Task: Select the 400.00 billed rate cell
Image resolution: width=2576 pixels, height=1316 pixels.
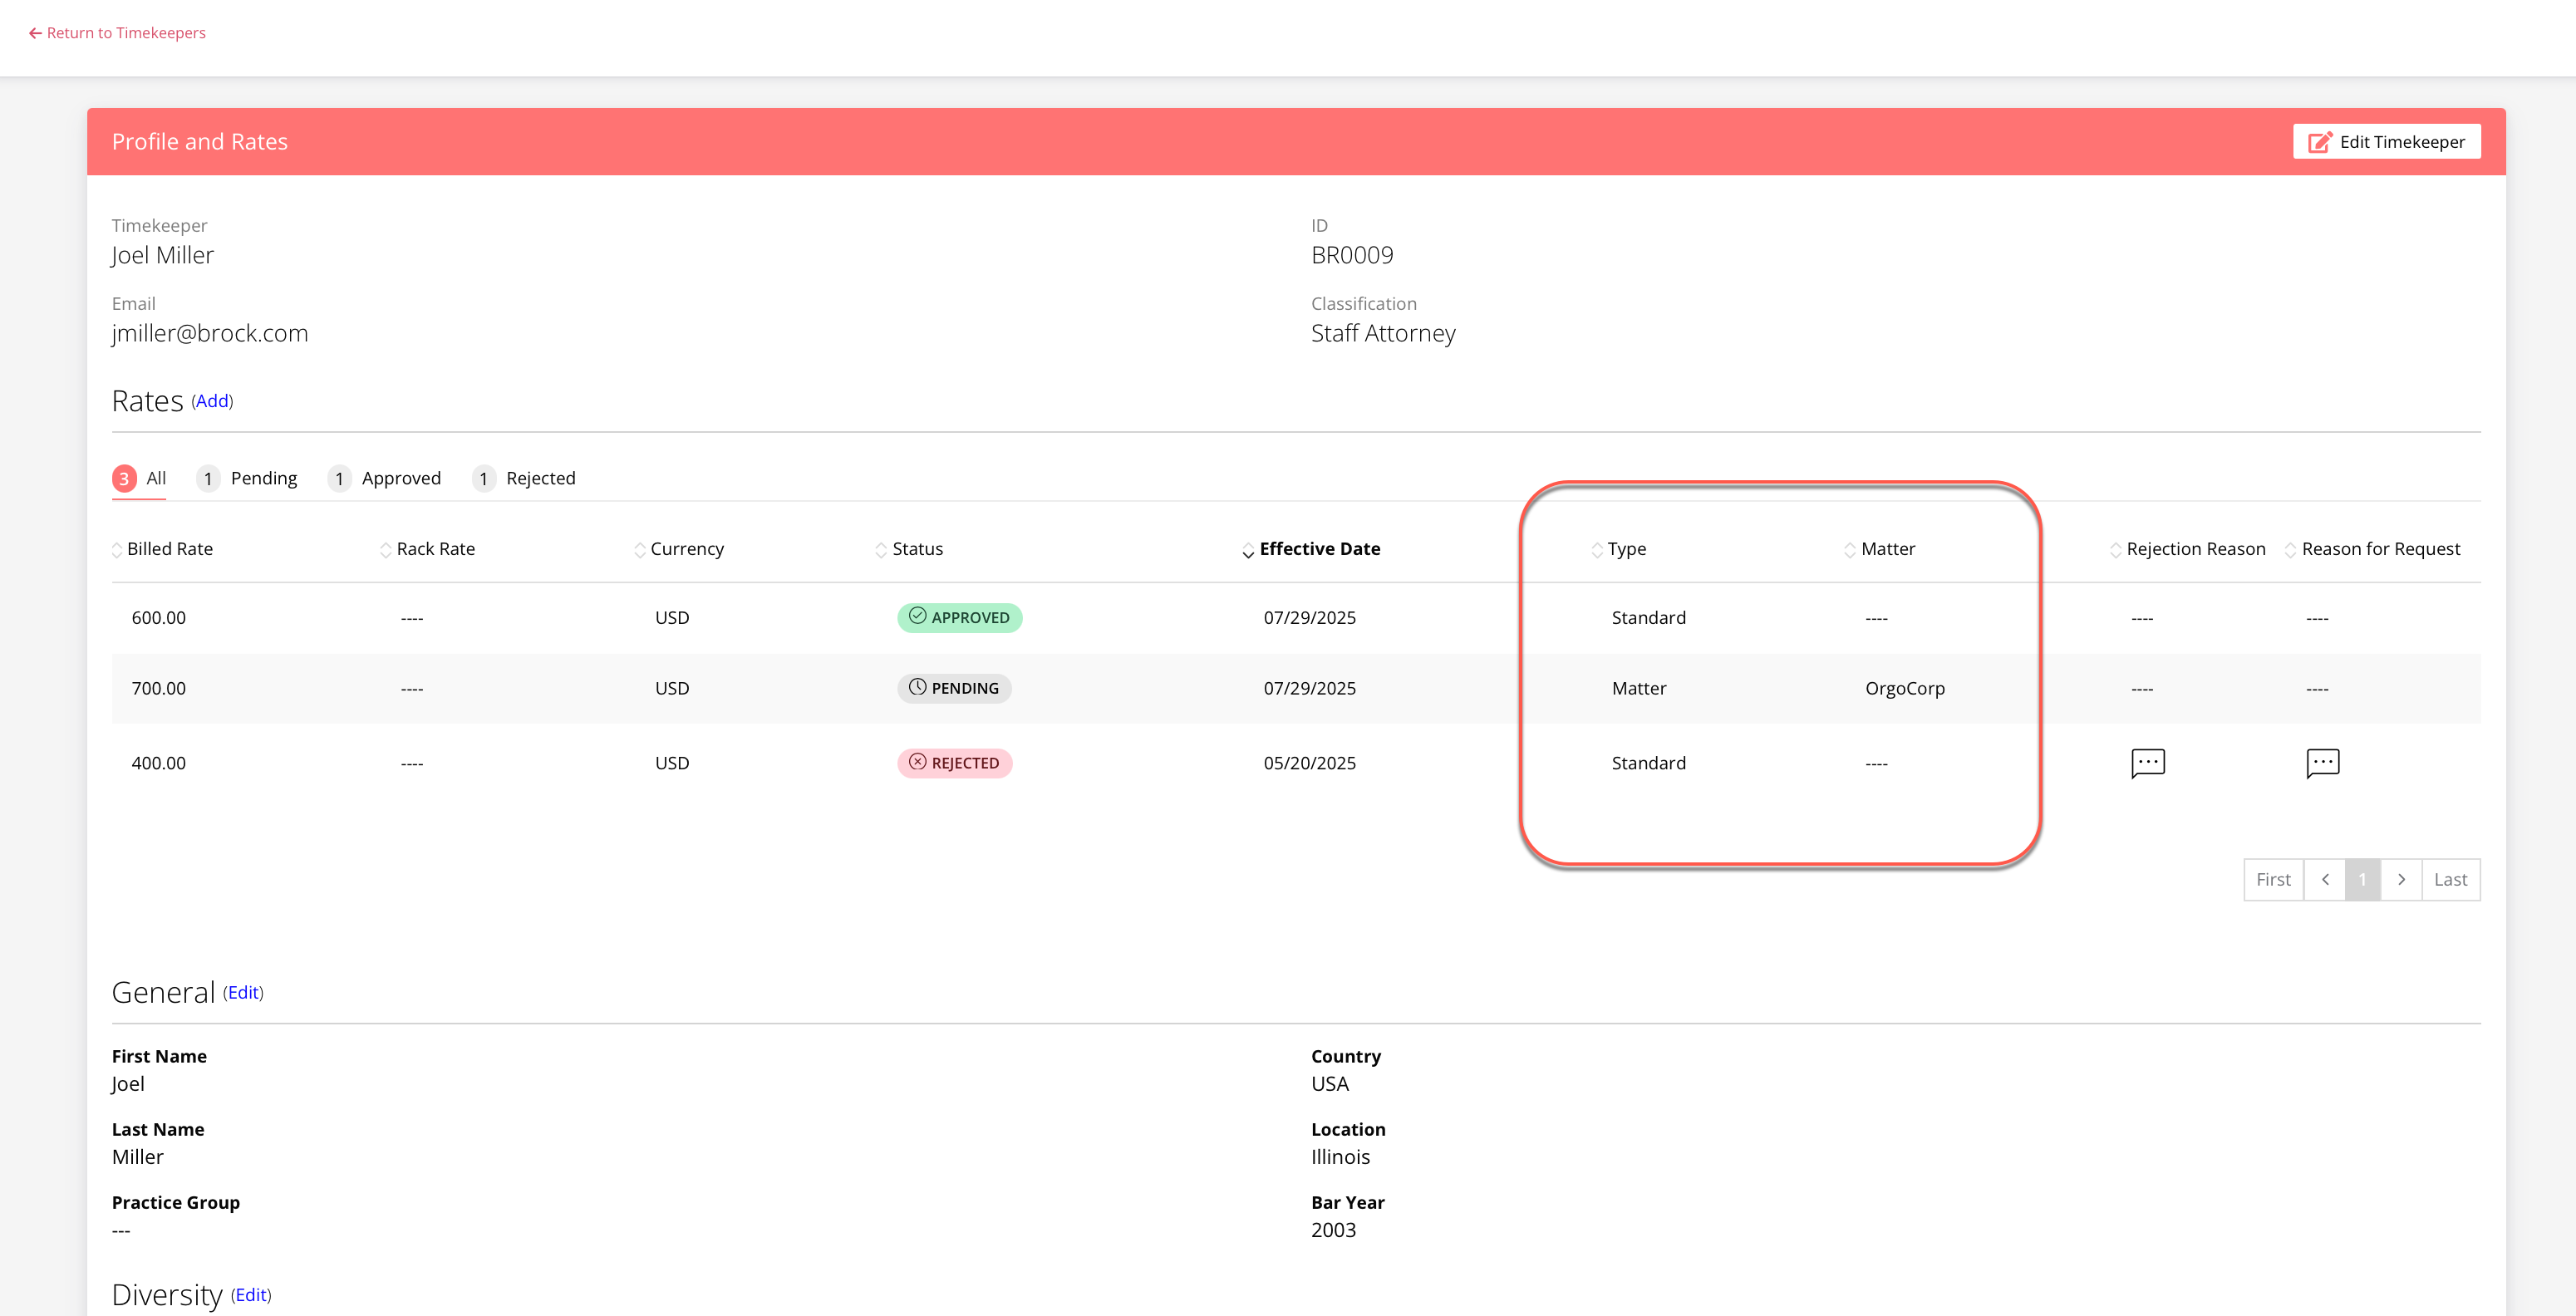Action: 159,764
